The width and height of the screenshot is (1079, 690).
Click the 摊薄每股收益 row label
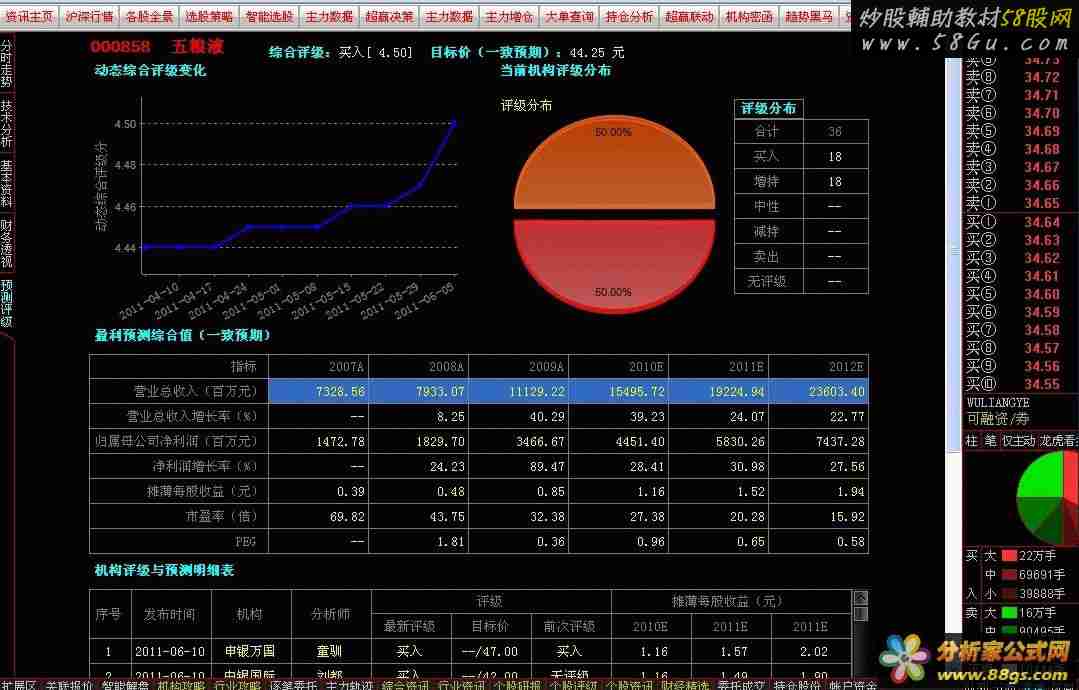202,491
